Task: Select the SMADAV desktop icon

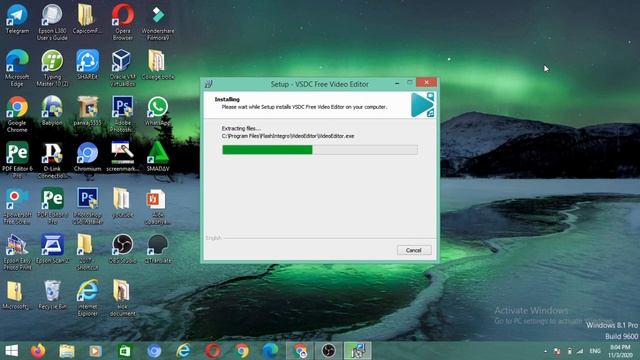Action: [x=158, y=157]
